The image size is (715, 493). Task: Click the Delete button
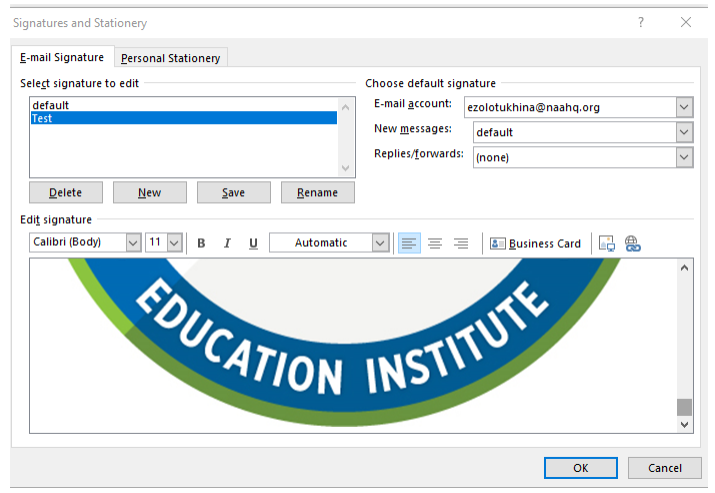[x=66, y=192]
